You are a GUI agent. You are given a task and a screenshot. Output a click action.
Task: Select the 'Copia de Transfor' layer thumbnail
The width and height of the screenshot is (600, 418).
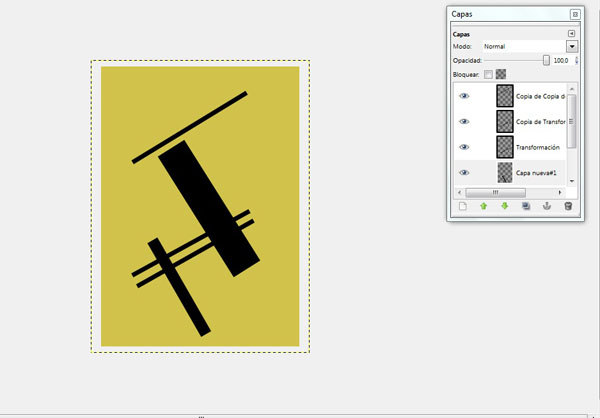pyautogui.click(x=505, y=122)
